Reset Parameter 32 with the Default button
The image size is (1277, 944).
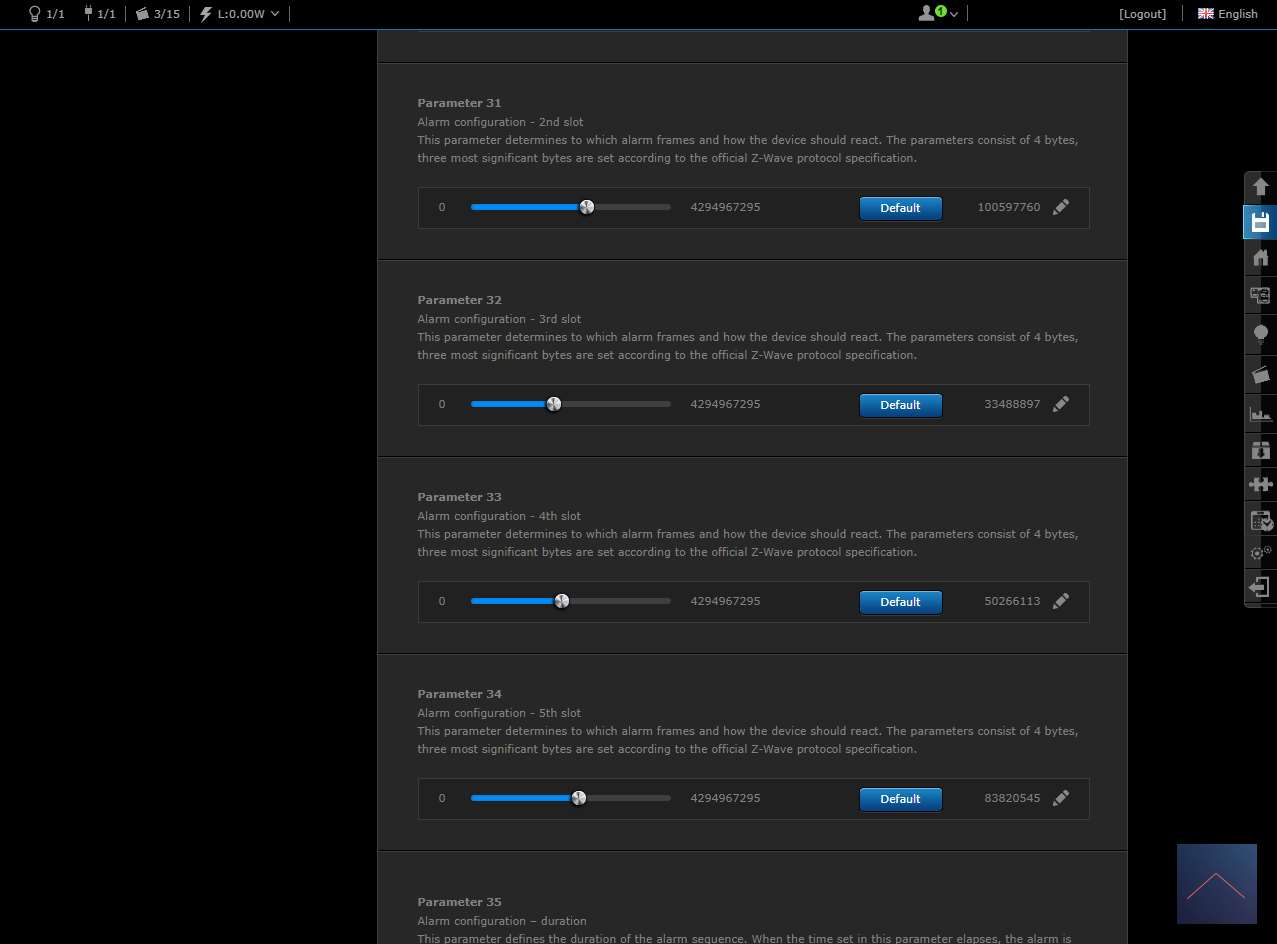pos(900,405)
